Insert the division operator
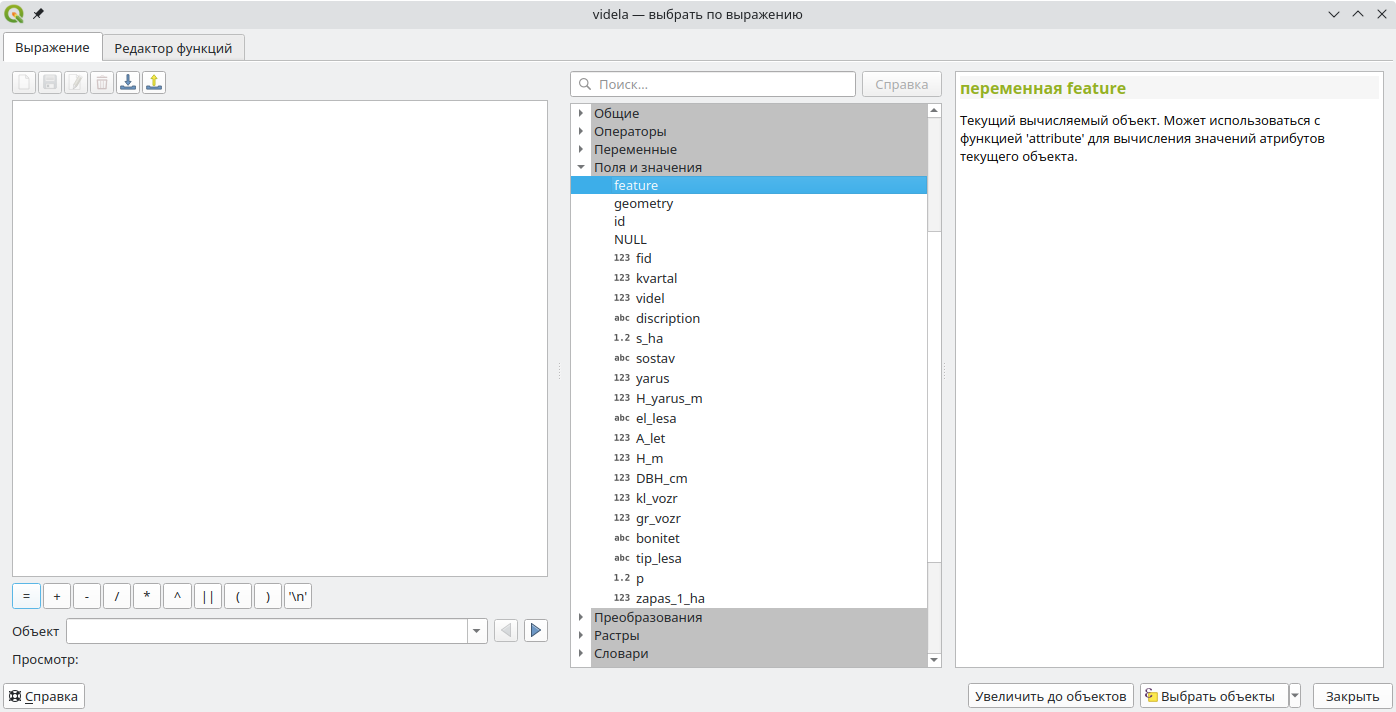Screen dimensions: 1396x712 click(x=117, y=596)
